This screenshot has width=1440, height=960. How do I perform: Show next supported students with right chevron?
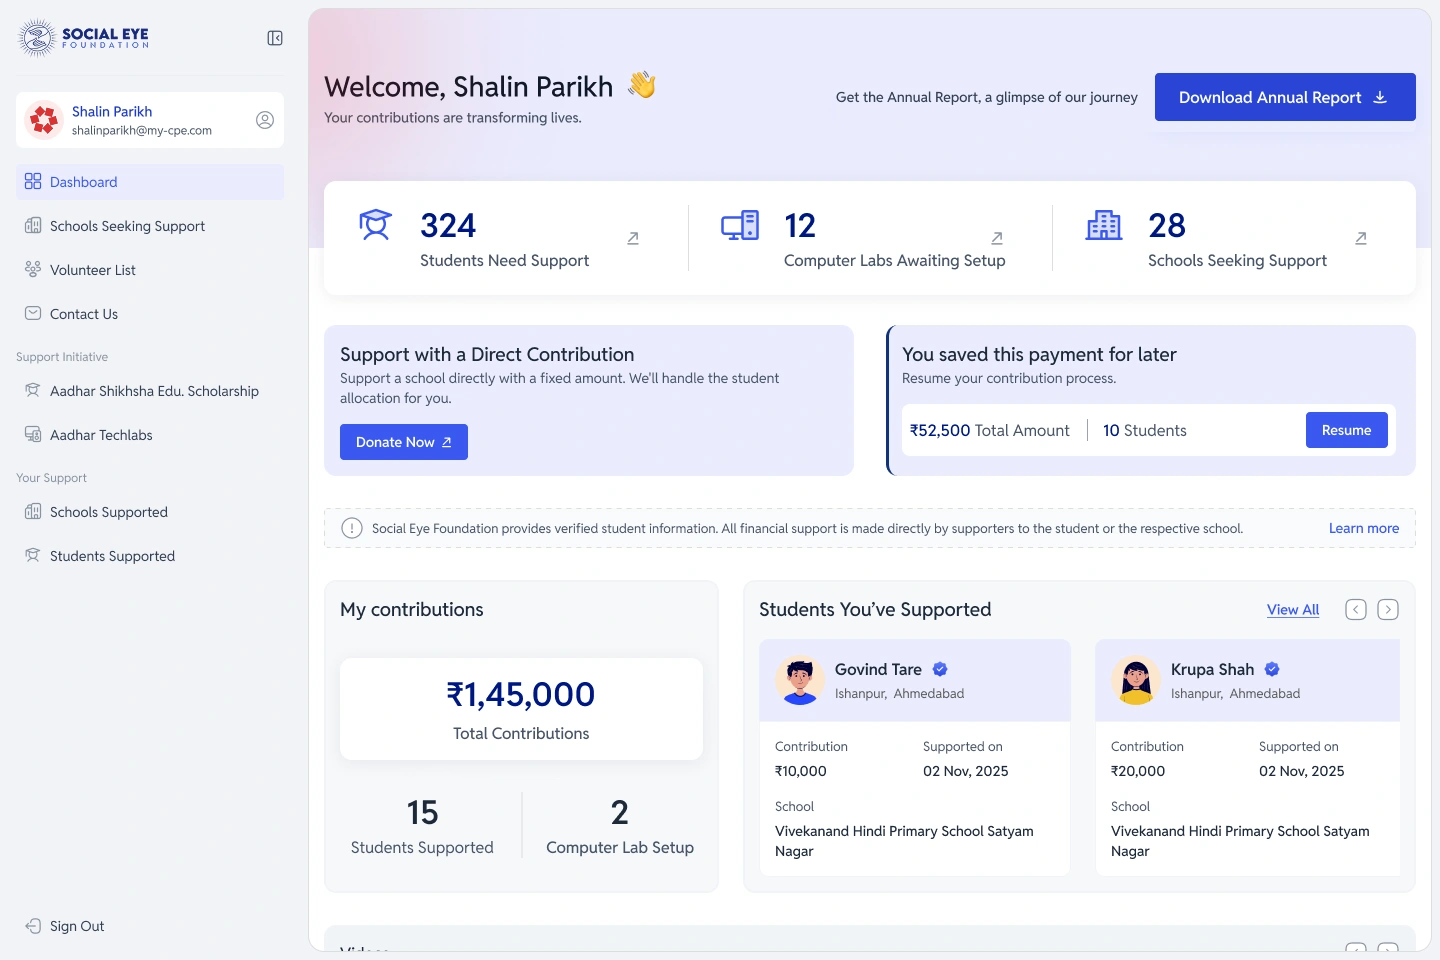1388,610
